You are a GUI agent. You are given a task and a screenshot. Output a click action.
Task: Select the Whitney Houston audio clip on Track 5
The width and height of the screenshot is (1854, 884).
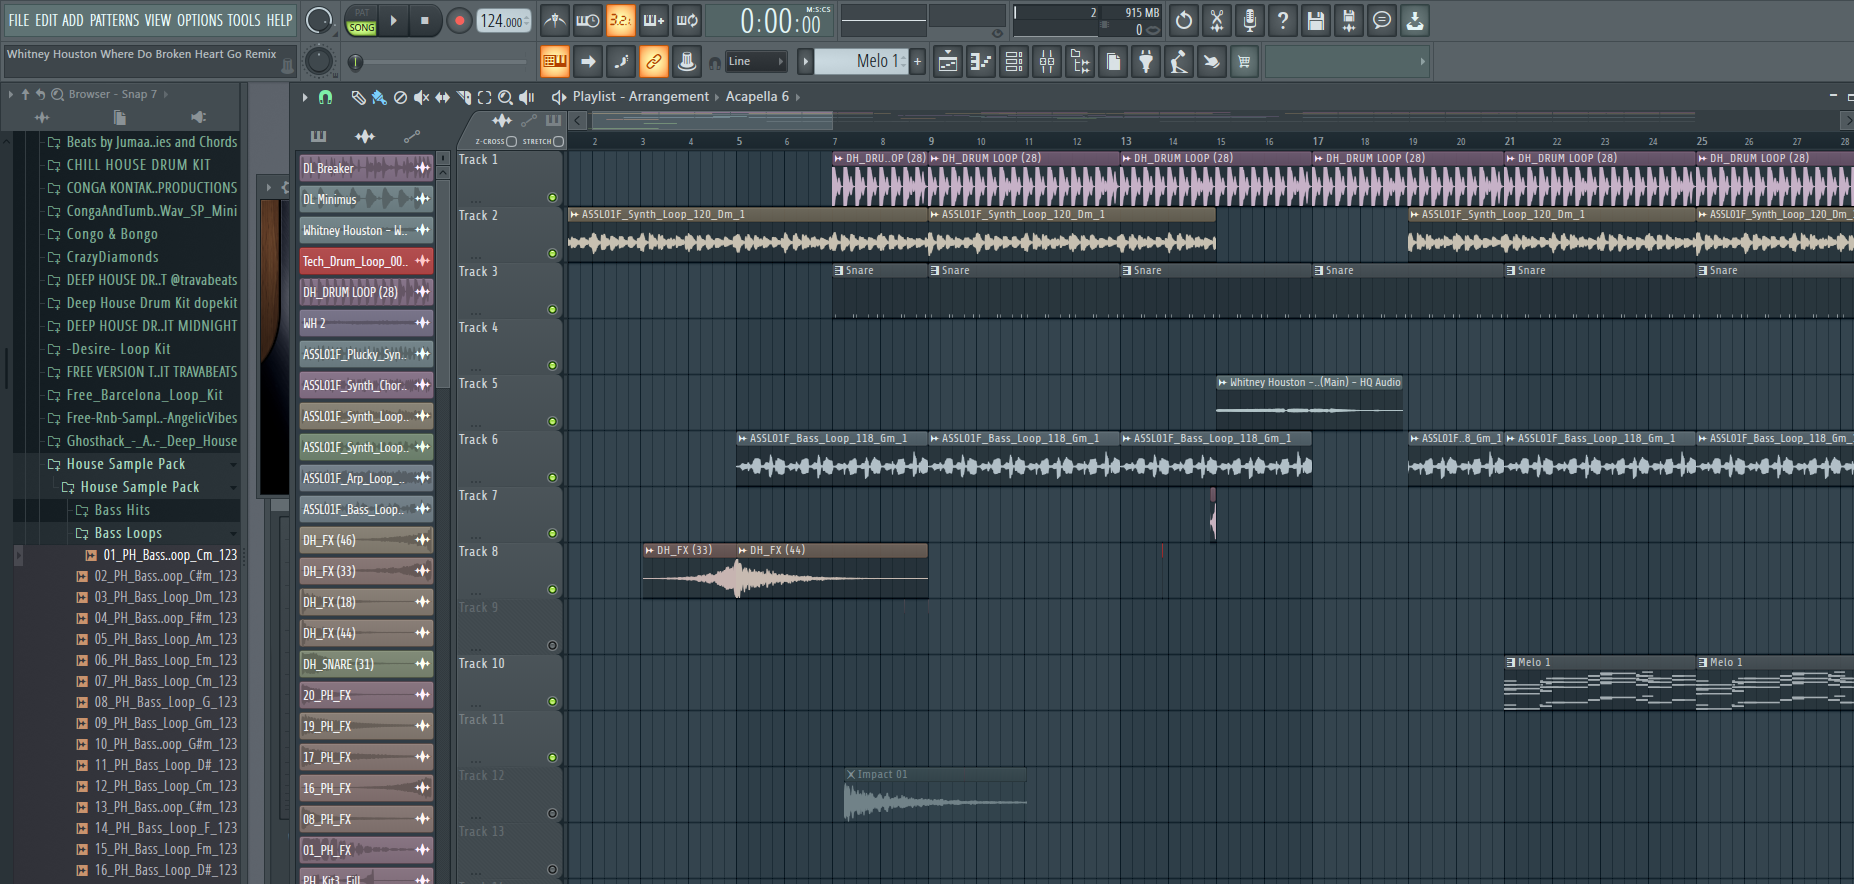point(1309,403)
